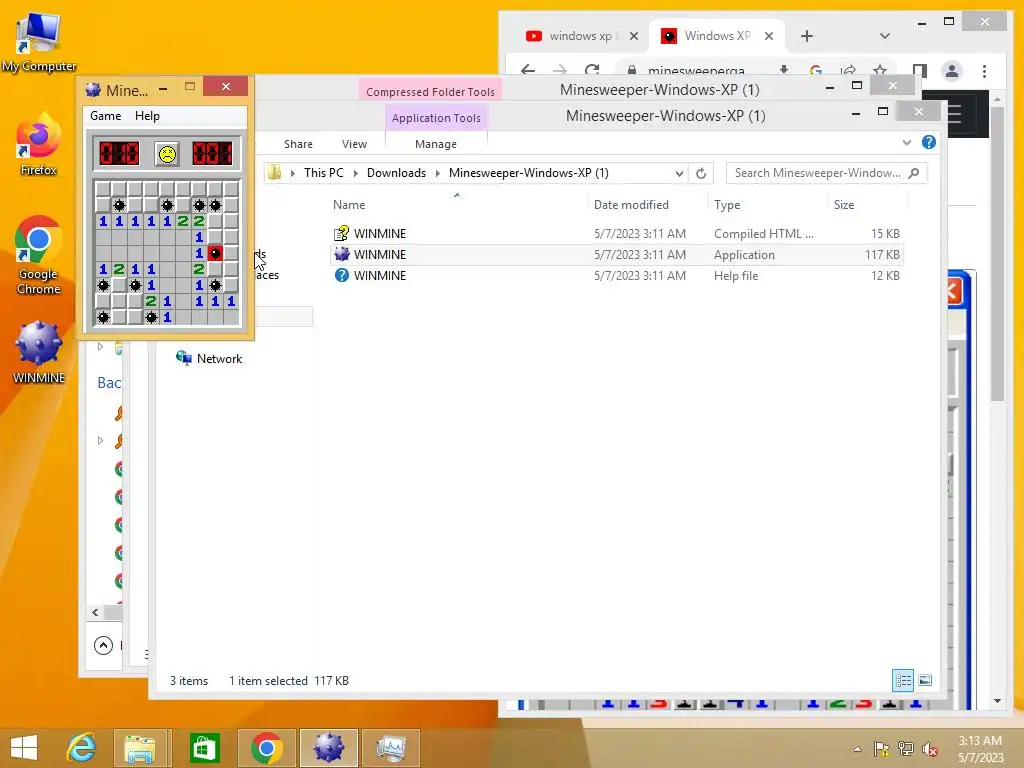Open Internet Explorer from taskbar
Screen dimensions: 1024x768
pos(81,748)
